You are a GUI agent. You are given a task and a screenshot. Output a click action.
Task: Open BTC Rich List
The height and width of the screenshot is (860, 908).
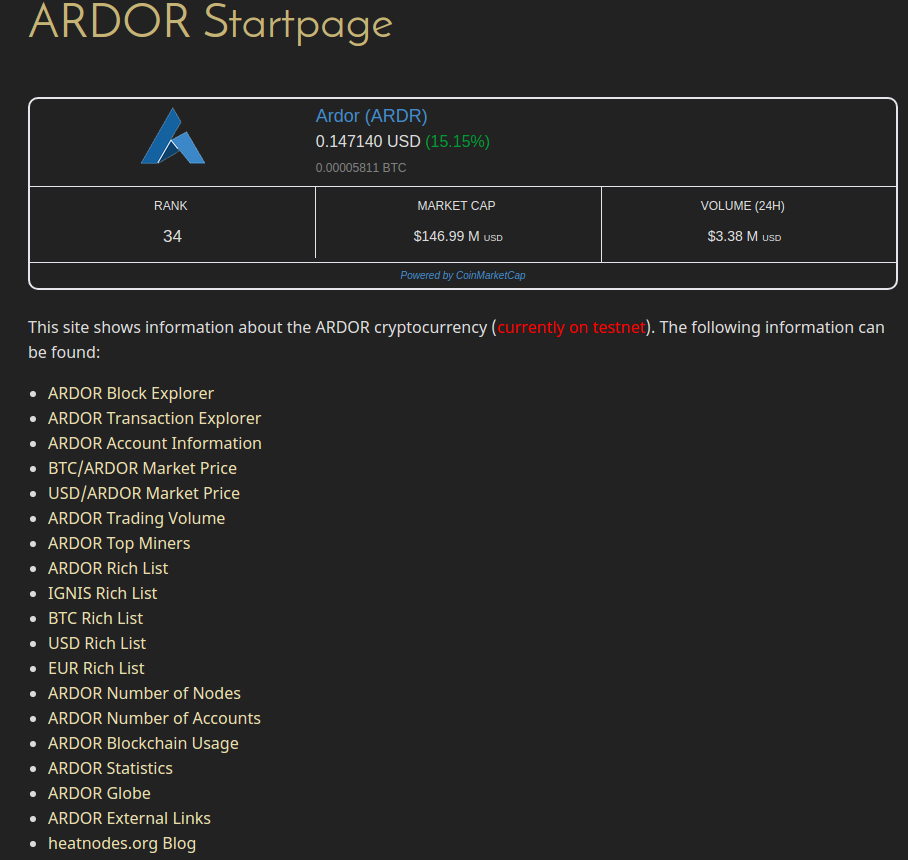pyautogui.click(x=96, y=618)
